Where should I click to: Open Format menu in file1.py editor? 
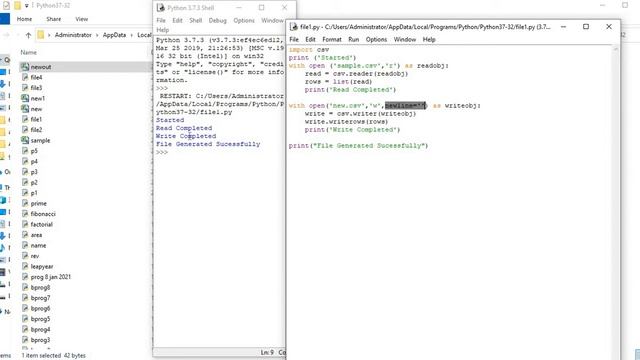click(332, 40)
